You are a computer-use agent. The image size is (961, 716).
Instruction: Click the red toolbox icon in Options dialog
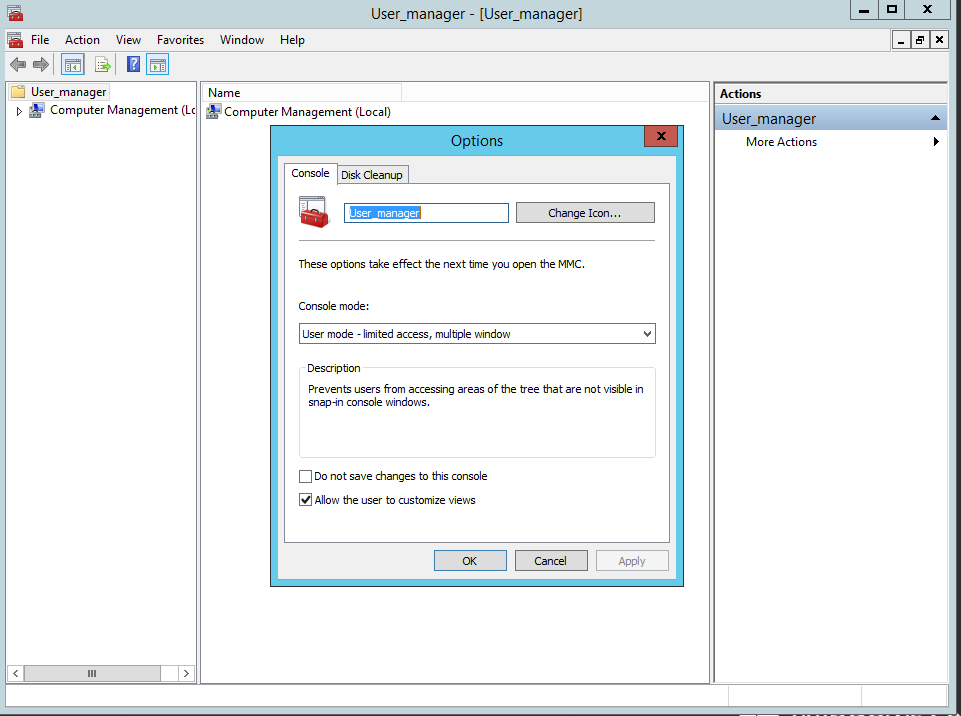[x=314, y=212]
